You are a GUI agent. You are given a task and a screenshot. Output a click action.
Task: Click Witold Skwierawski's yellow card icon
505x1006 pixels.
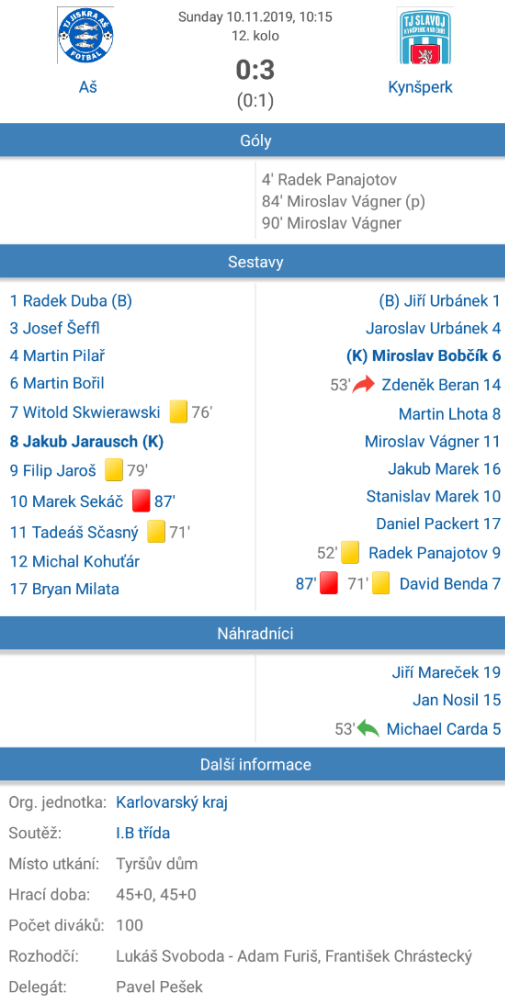178,412
